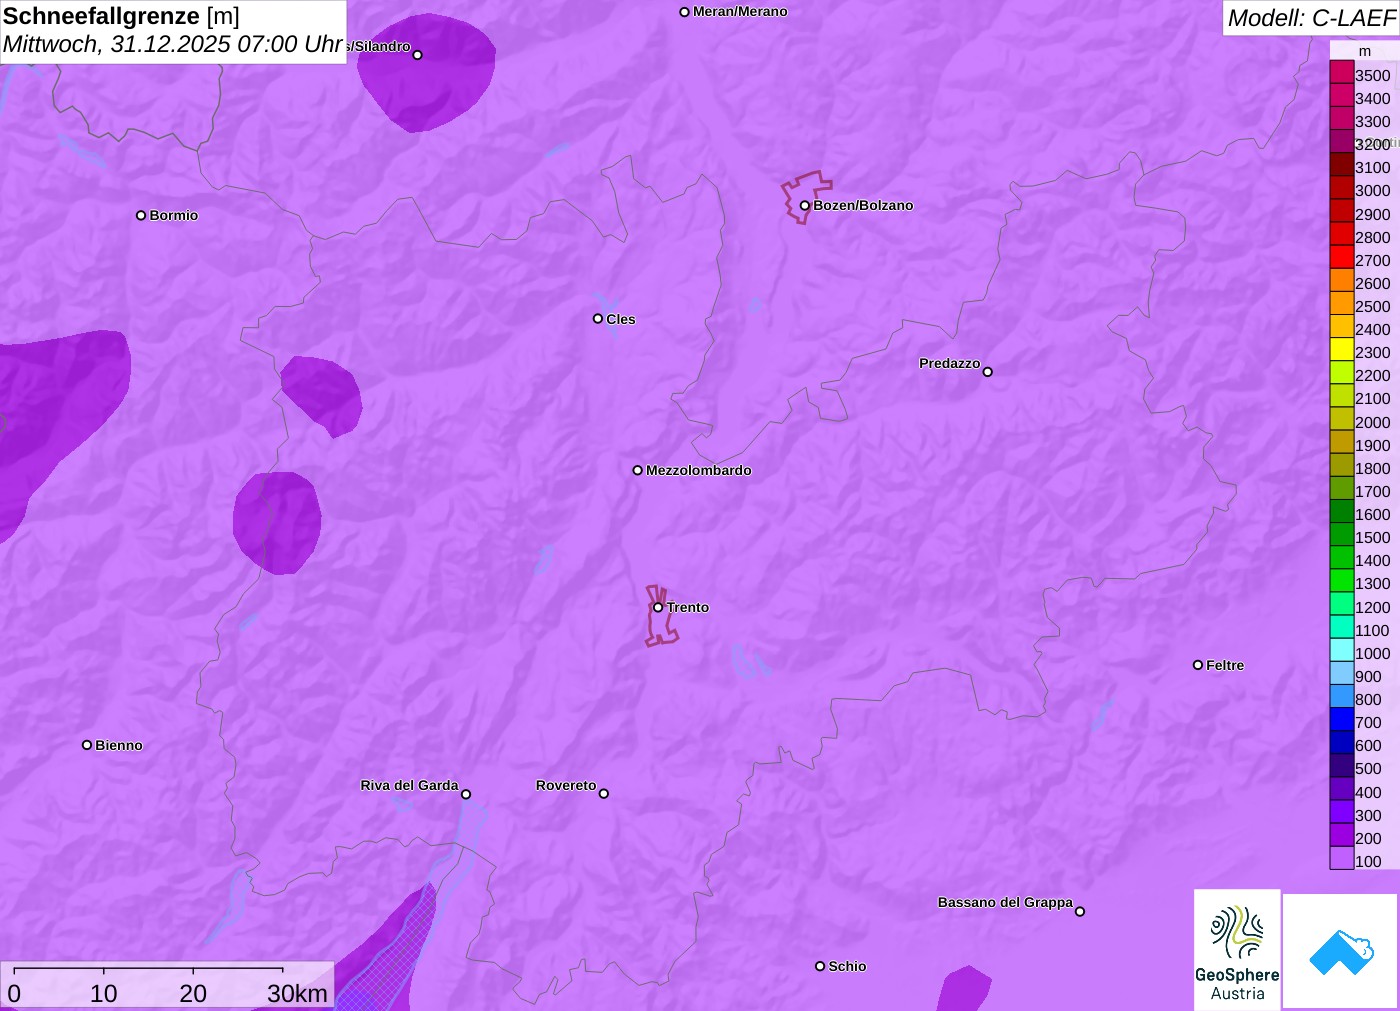Select the '500' legend value
This screenshot has width=1400, height=1011.
click(x=1368, y=769)
